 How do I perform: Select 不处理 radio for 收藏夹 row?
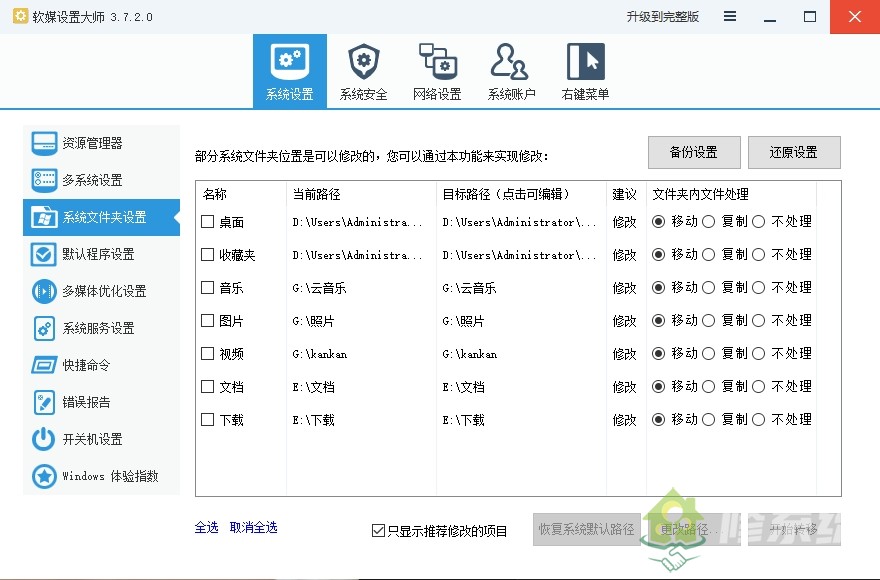click(758, 255)
